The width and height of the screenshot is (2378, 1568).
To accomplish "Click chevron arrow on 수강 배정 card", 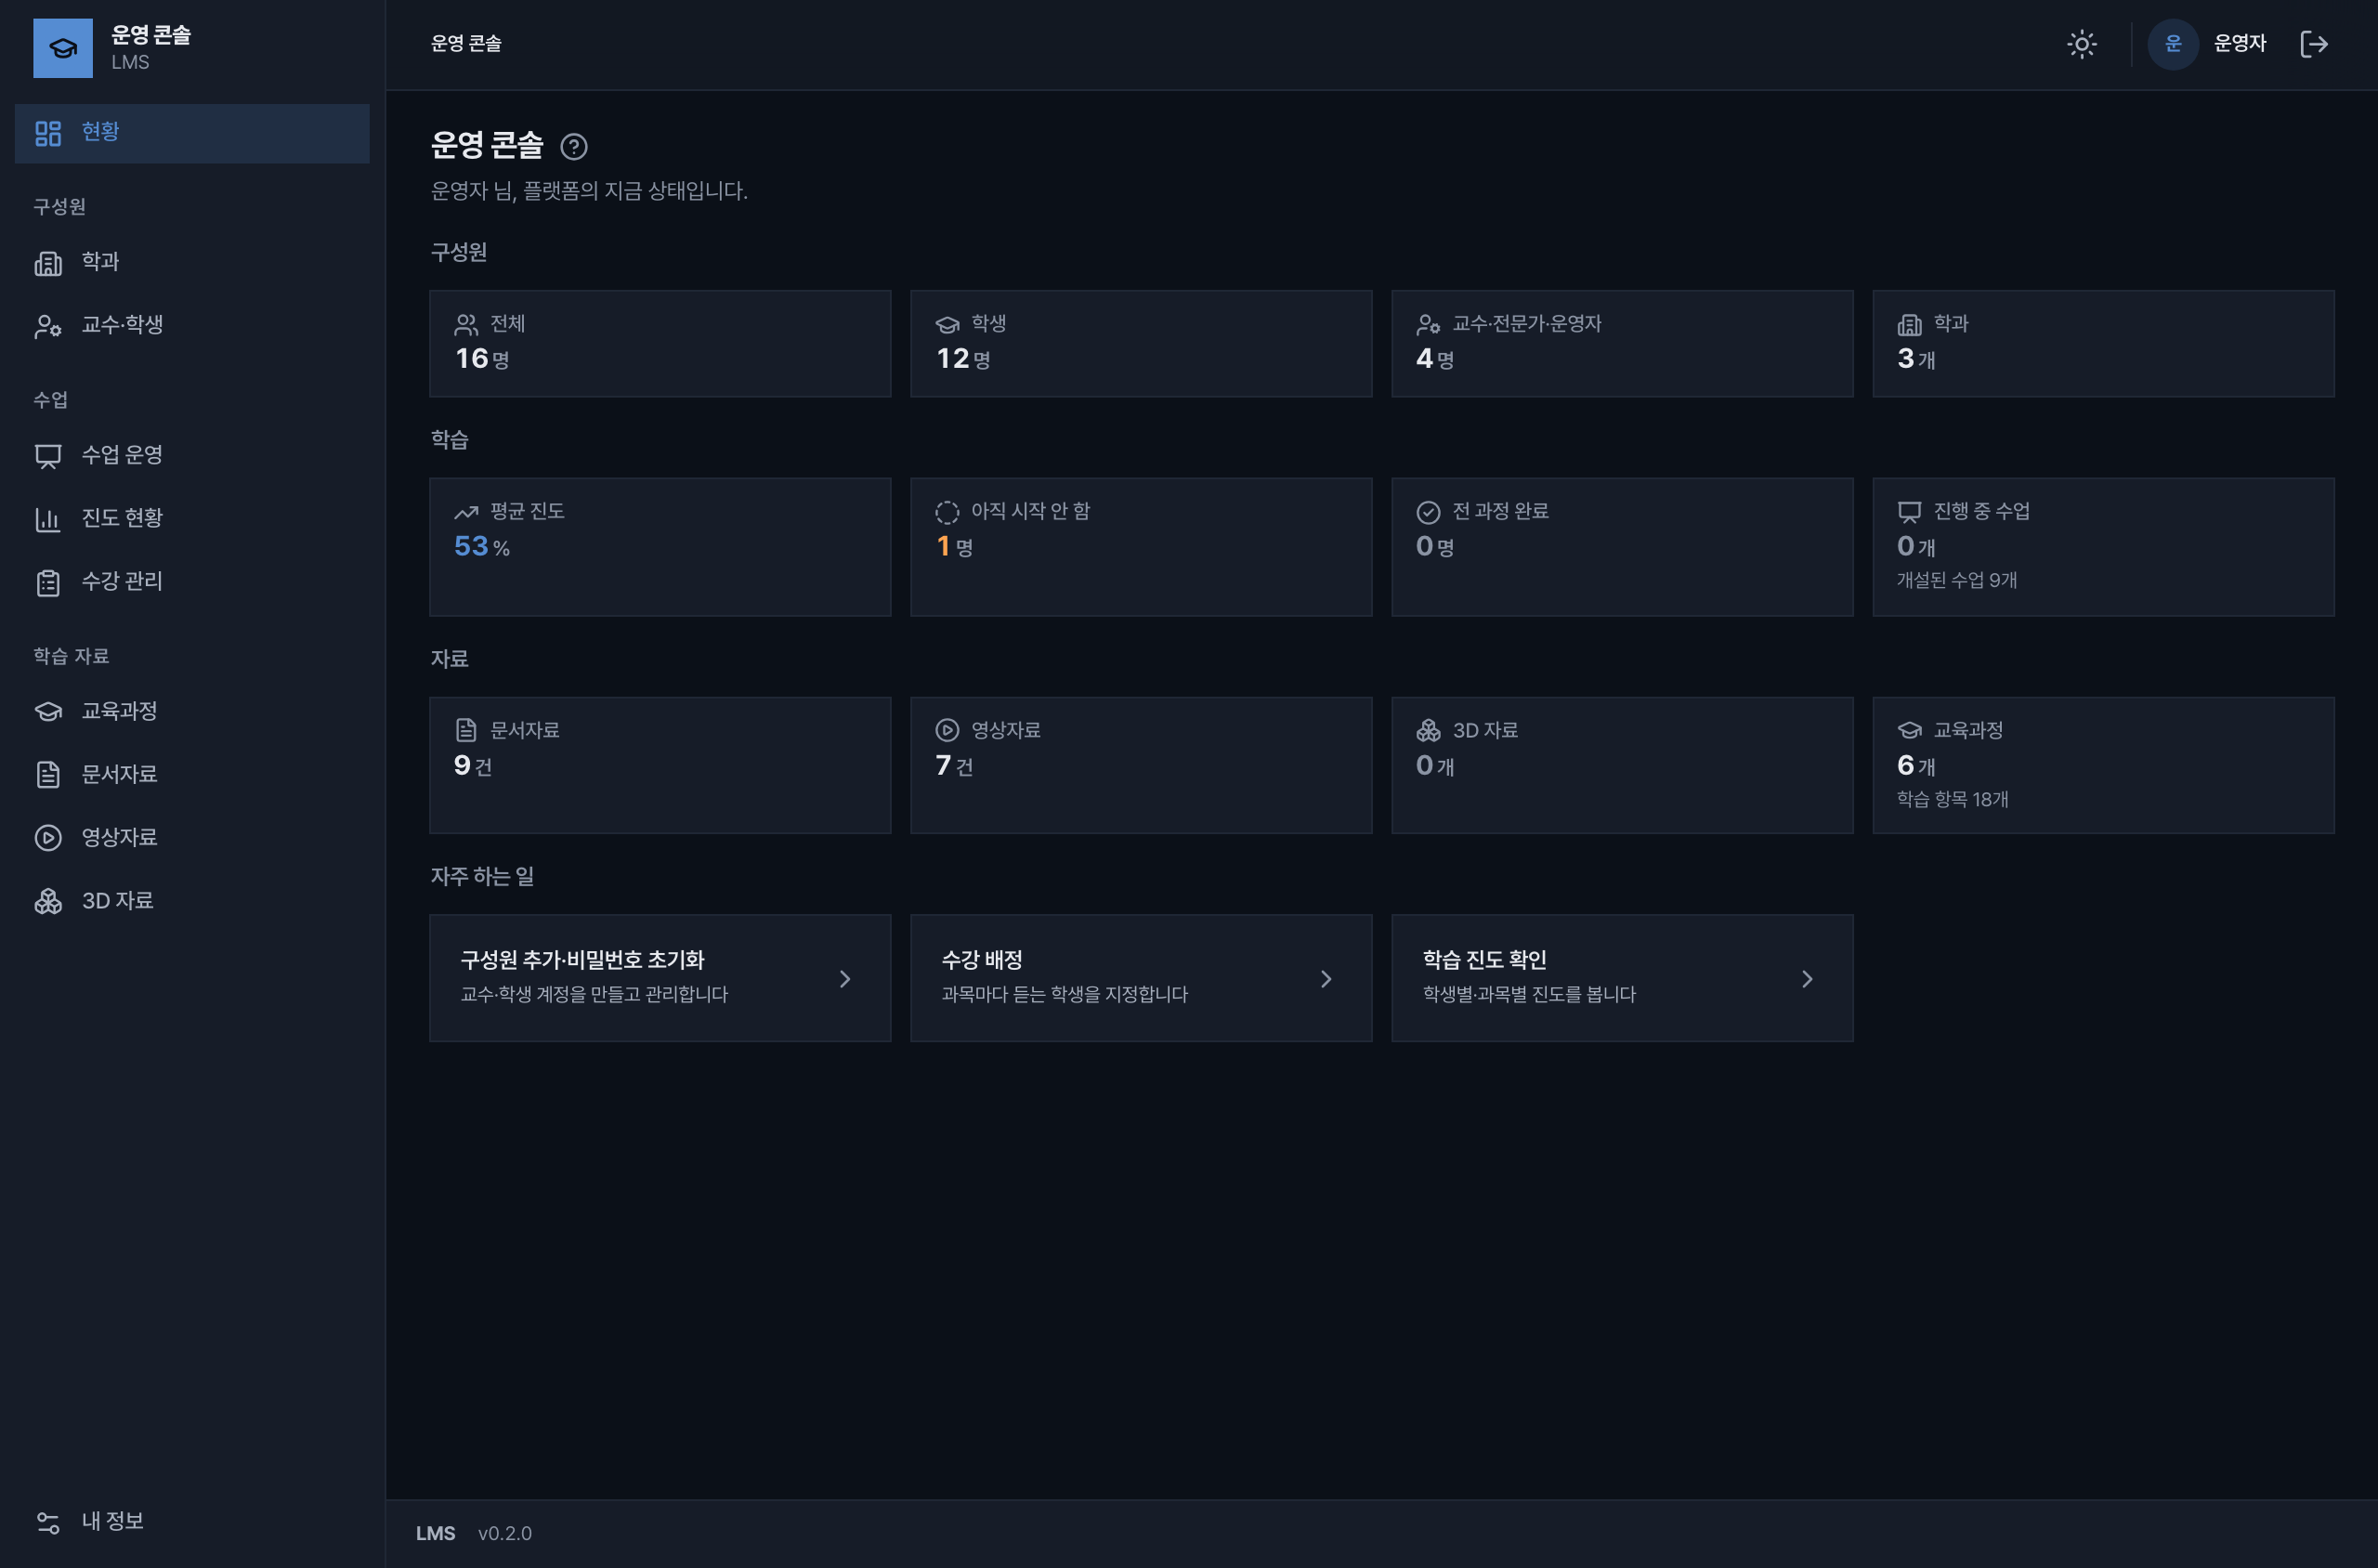I will (x=1326, y=979).
